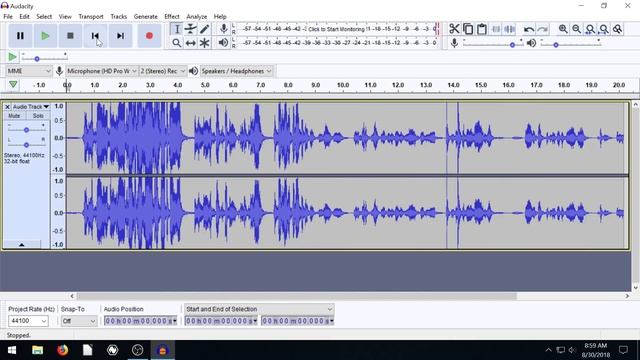Open the File menu

tap(8, 16)
